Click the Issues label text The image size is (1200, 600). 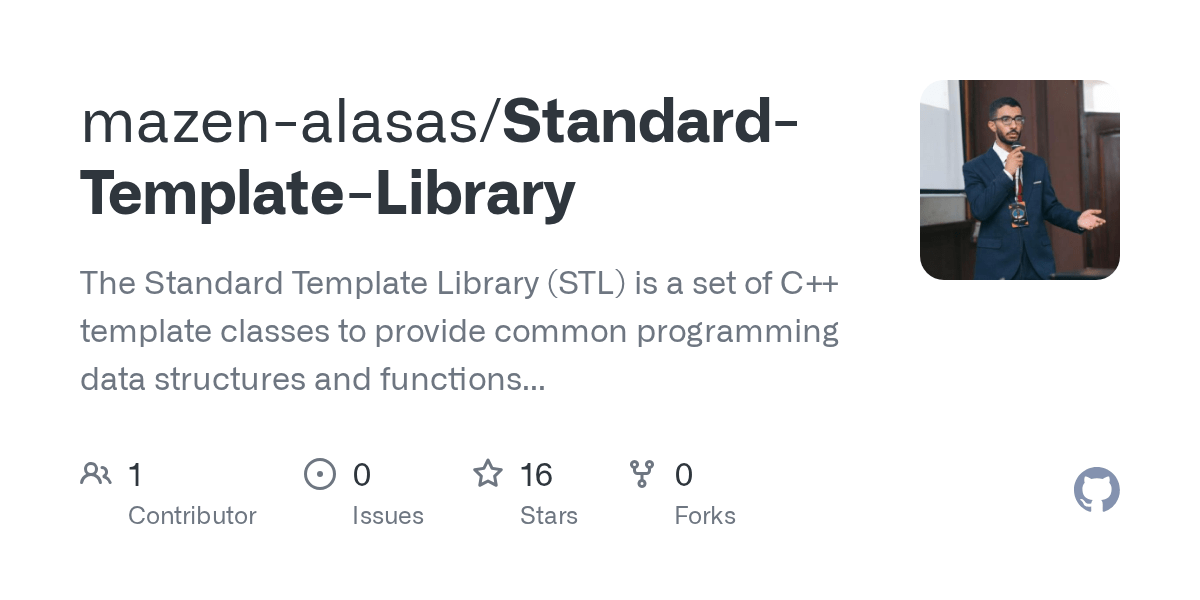(x=388, y=516)
